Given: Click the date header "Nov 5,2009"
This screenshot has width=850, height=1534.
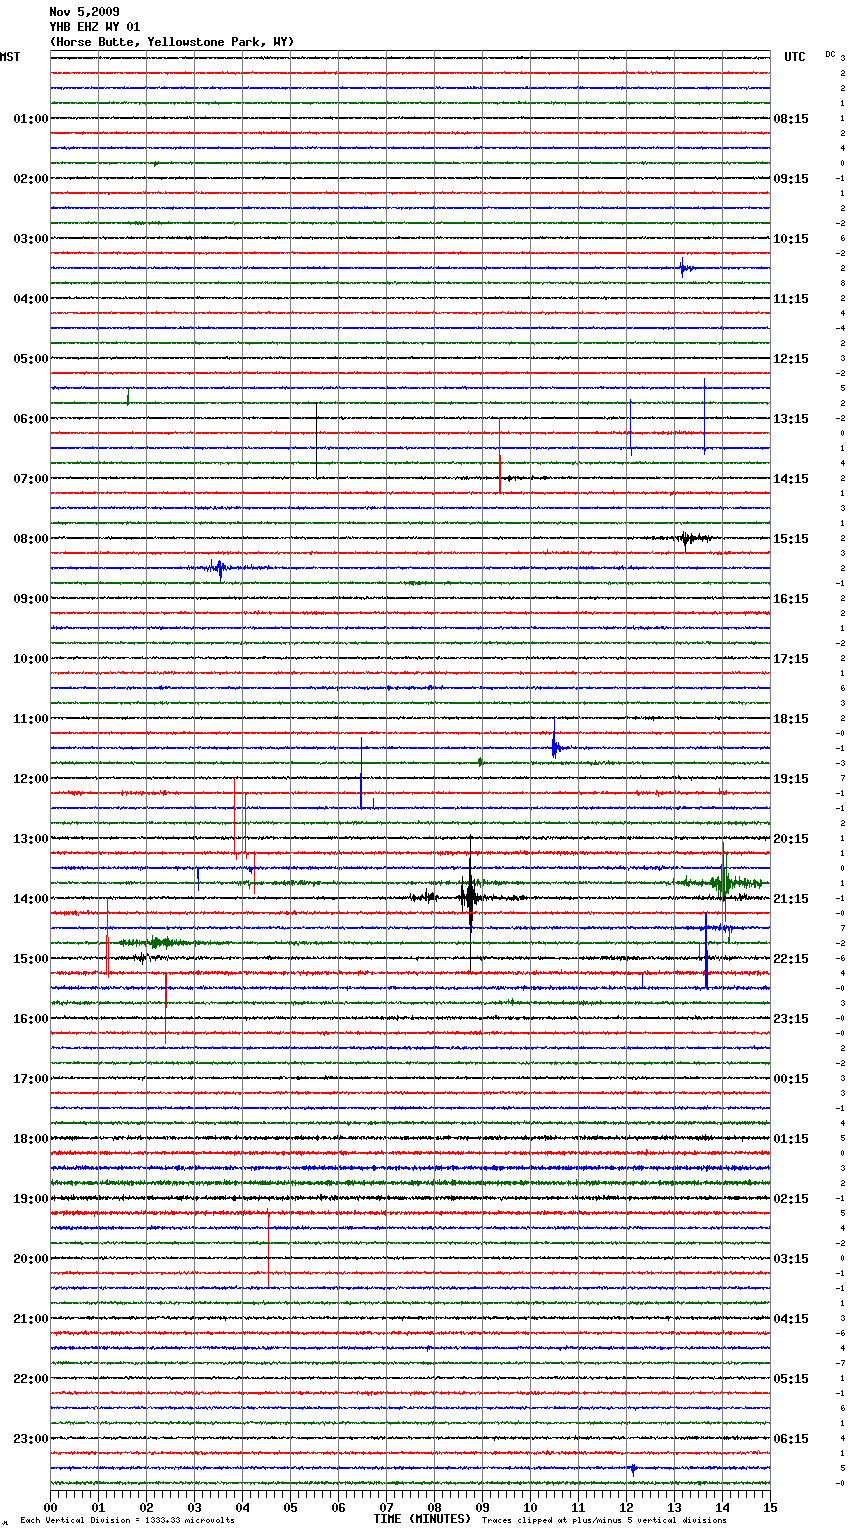Looking at the screenshot, I should [84, 12].
